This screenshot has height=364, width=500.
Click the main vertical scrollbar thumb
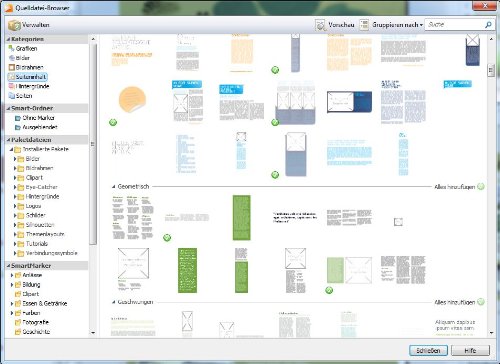(x=491, y=70)
